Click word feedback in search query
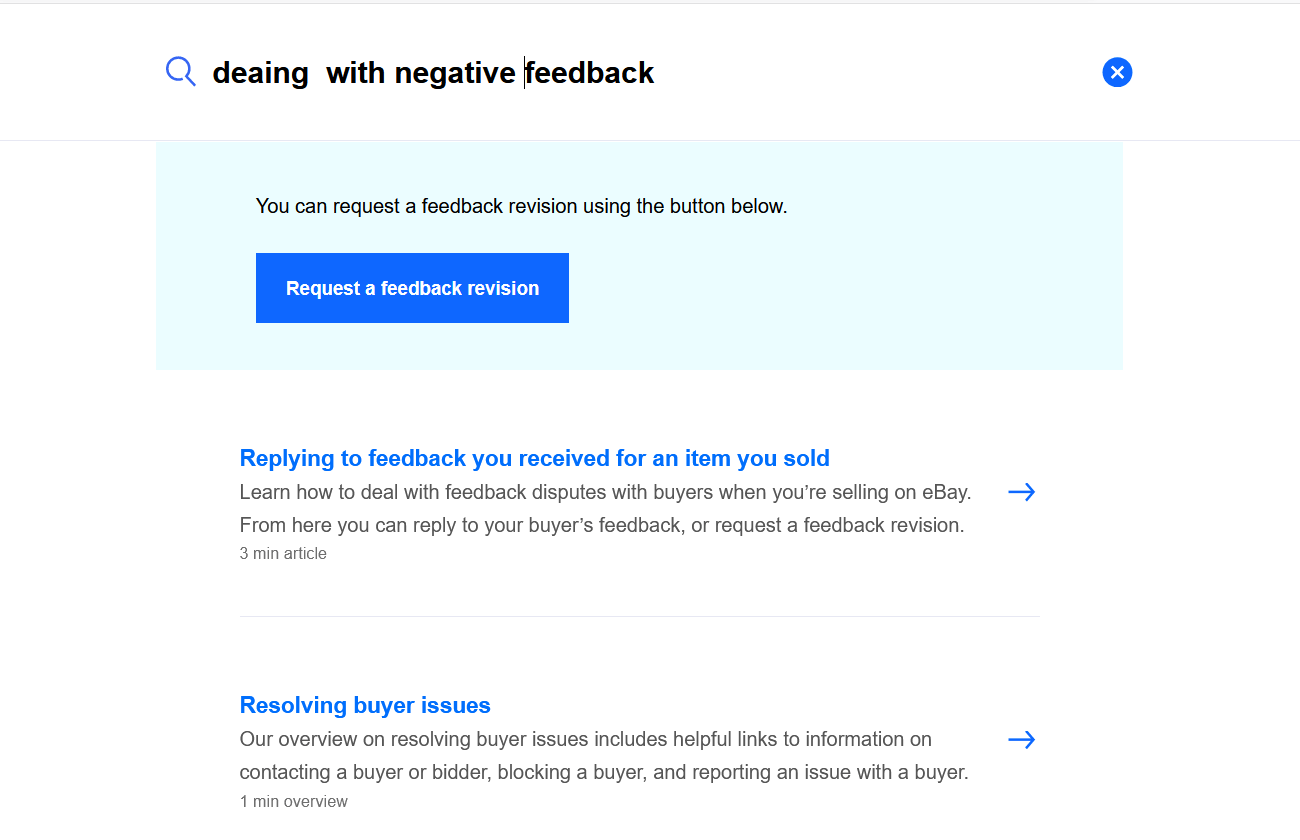The image size is (1300, 840). tap(590, 72)
